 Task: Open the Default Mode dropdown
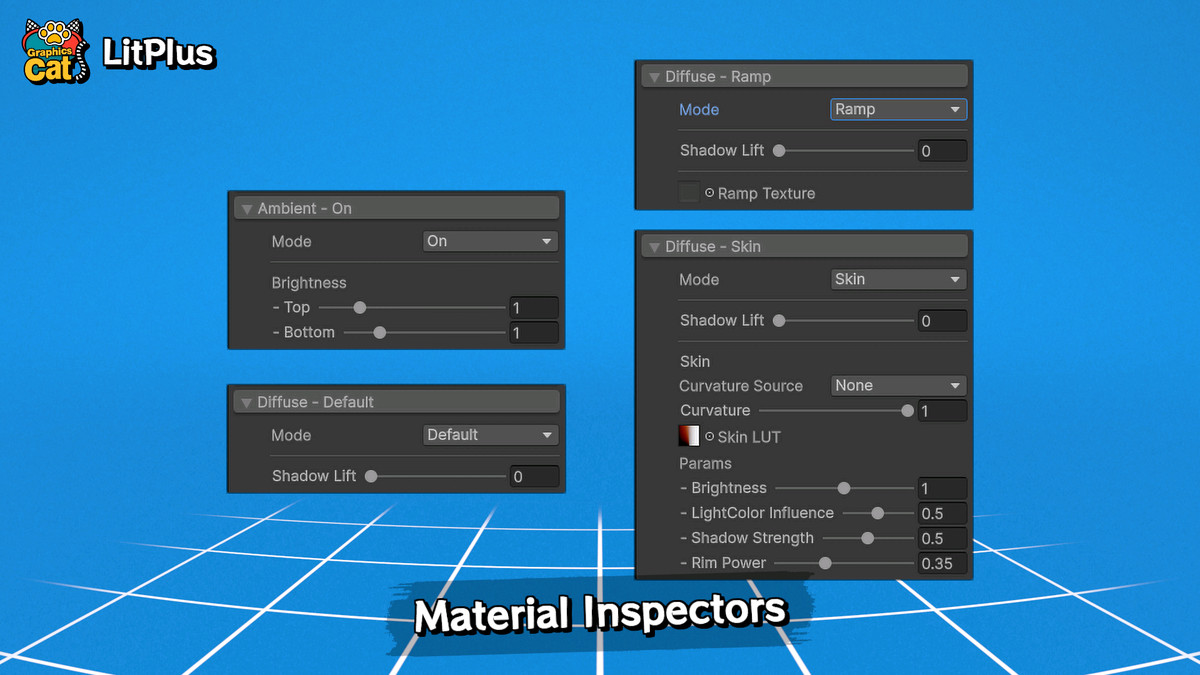point(489,435)
